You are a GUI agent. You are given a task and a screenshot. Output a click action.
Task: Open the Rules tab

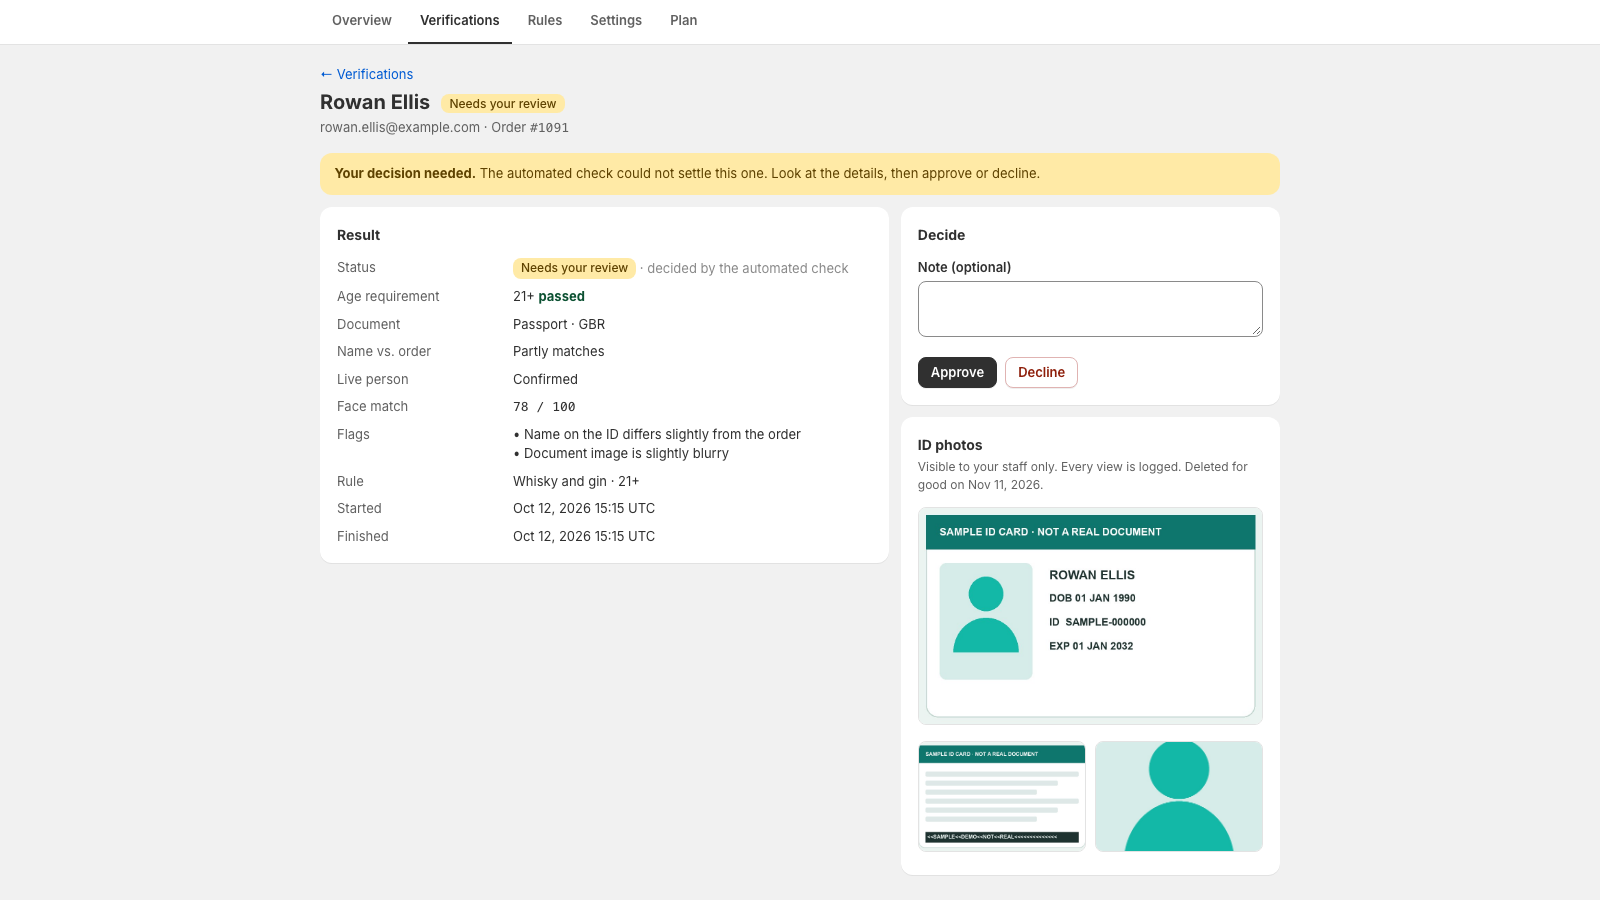(x=545, y=20)
